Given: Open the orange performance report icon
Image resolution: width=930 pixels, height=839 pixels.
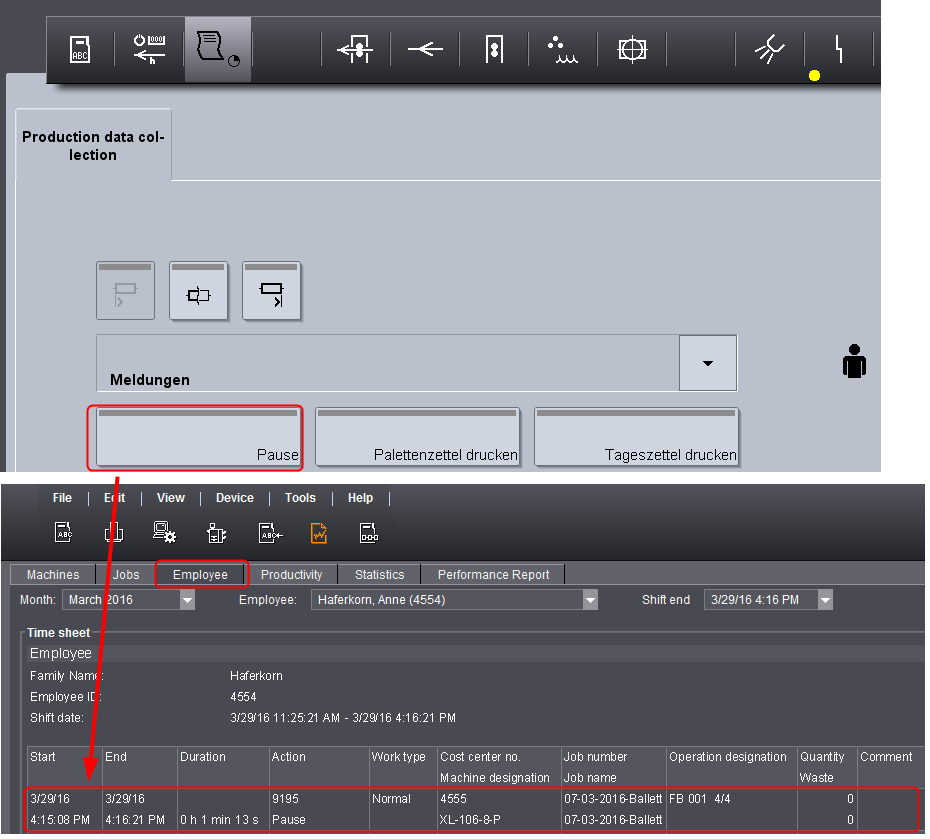Looking at the screenshot, I should (x=318, y=533).
